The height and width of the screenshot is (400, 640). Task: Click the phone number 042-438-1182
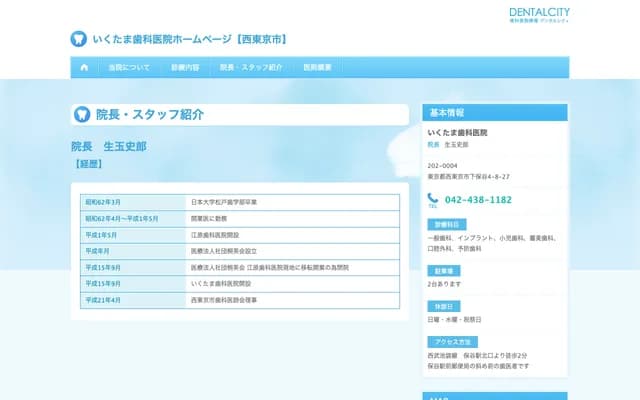[478, 200]
